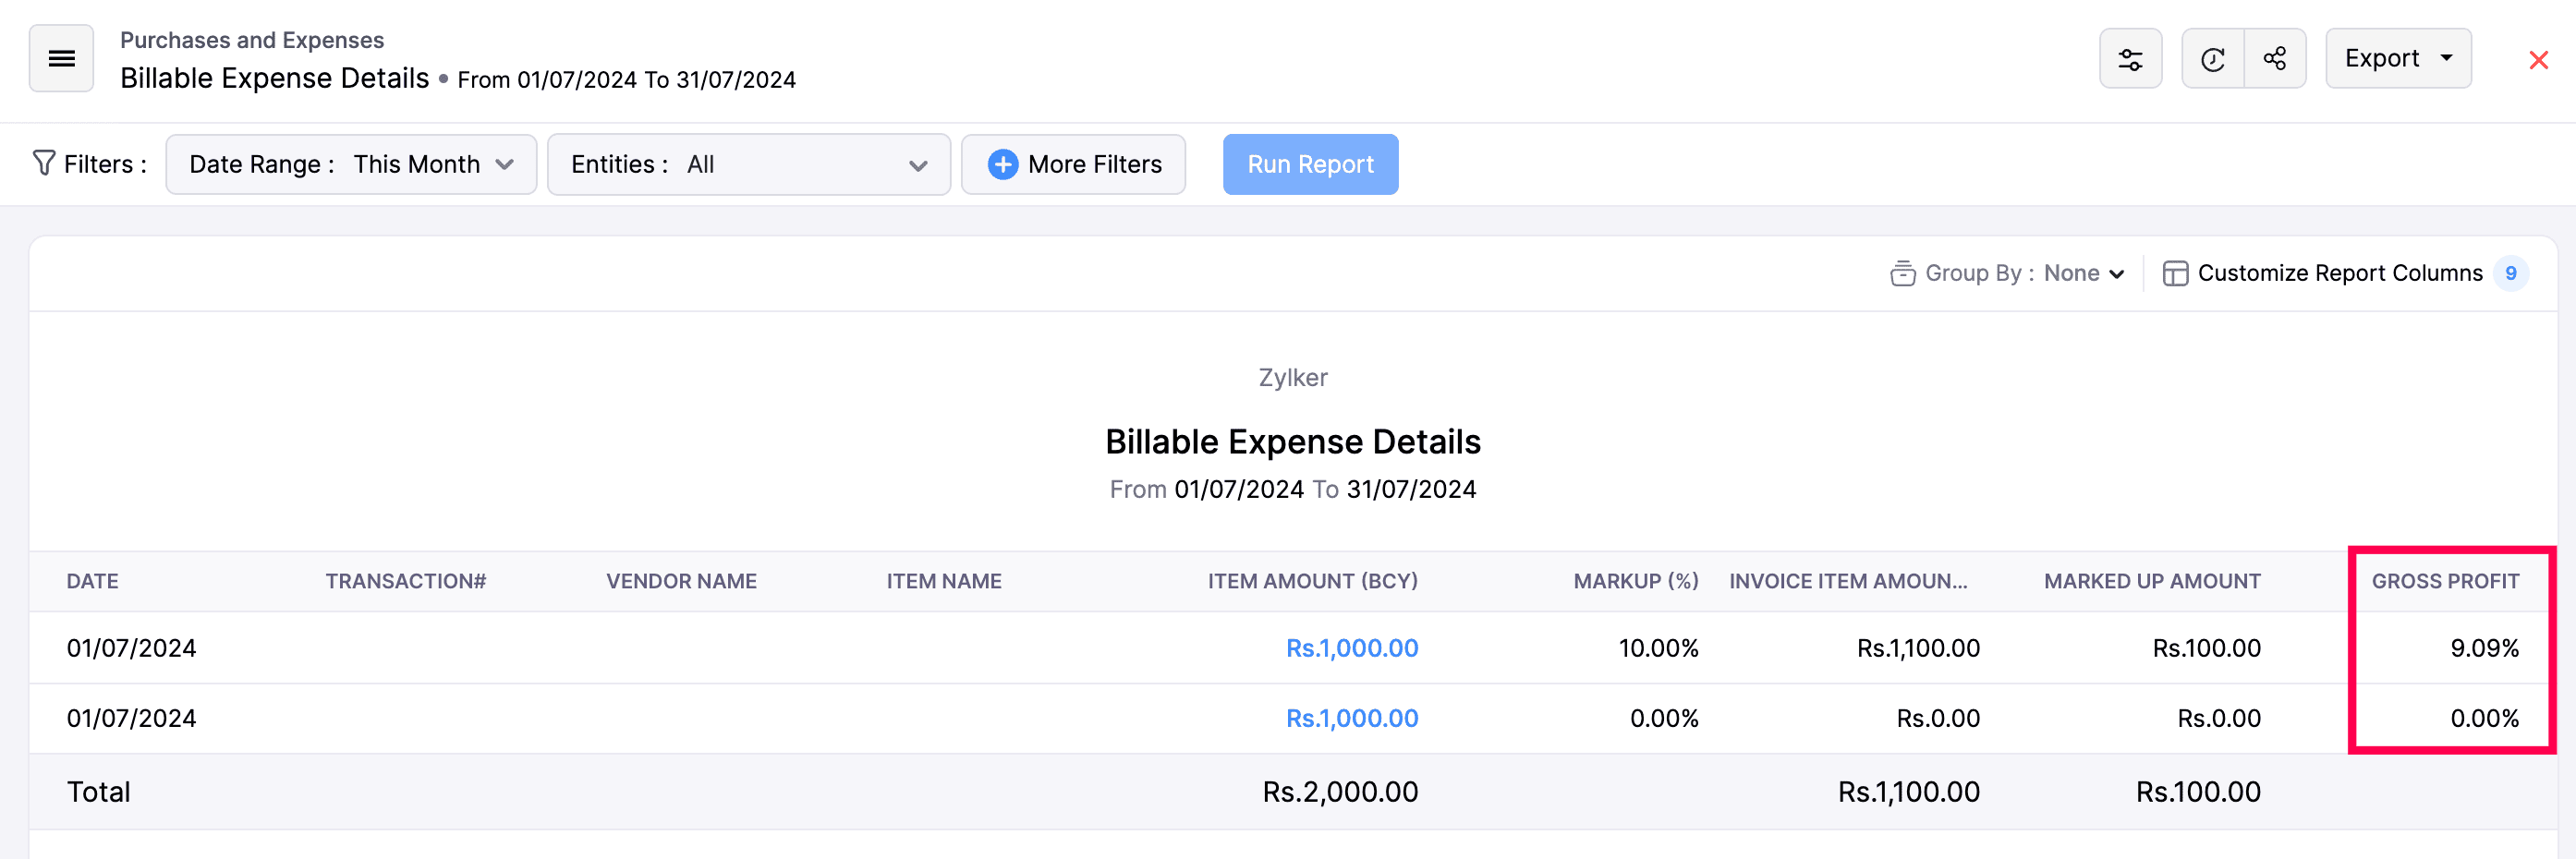Open the first Rs.1,000.00 amount link
The width and height of the screenshot is (2576, 859).
pos(1351,647)
